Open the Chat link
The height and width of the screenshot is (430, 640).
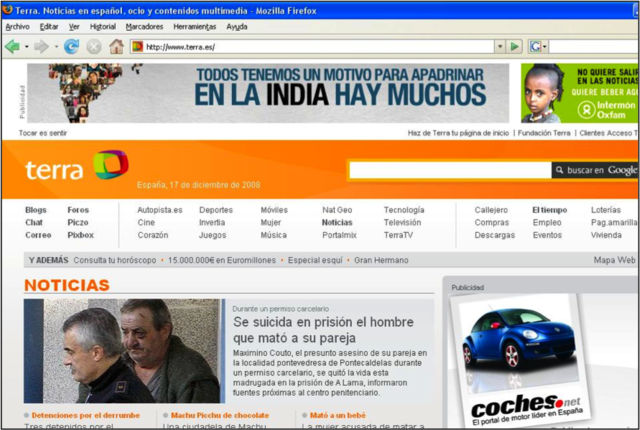coord(34,222)
